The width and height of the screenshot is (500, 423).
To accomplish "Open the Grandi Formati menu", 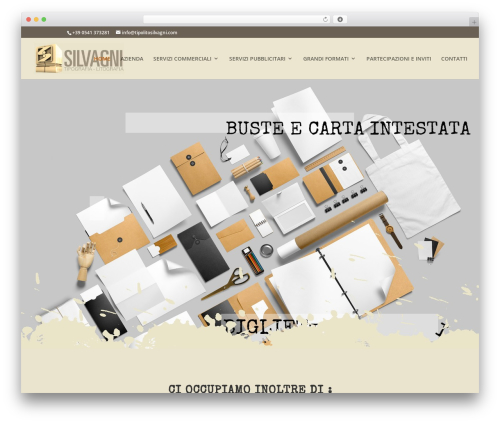I will 326,59.
